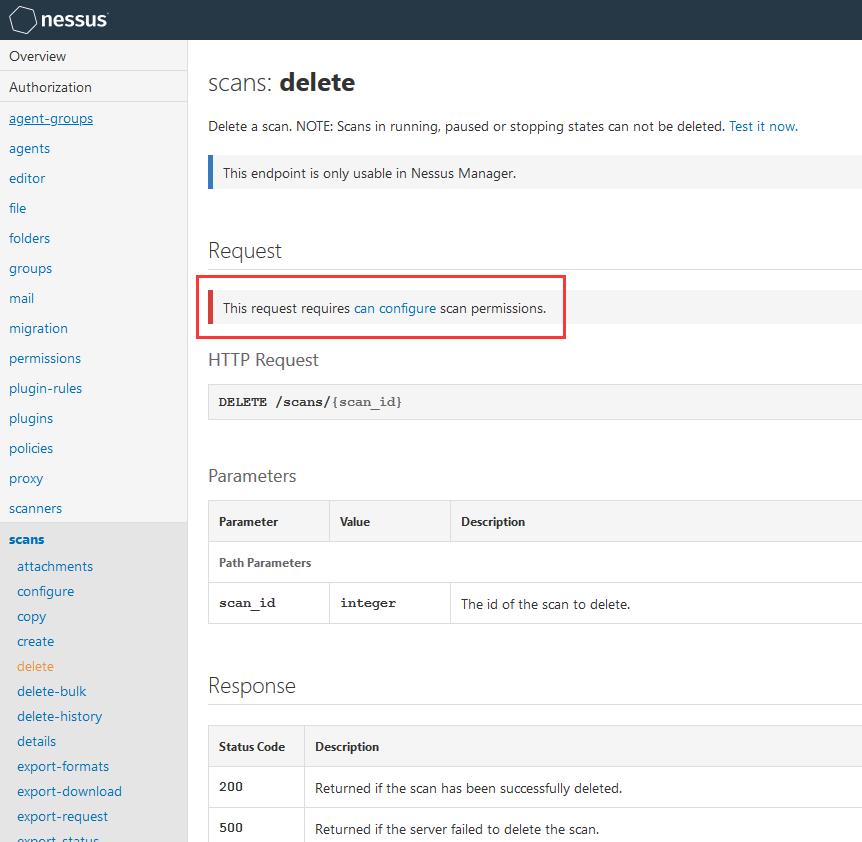The width and height of the screenshot is (862, 842).
Task: Open the Overview page
Action: pos(37,56)
